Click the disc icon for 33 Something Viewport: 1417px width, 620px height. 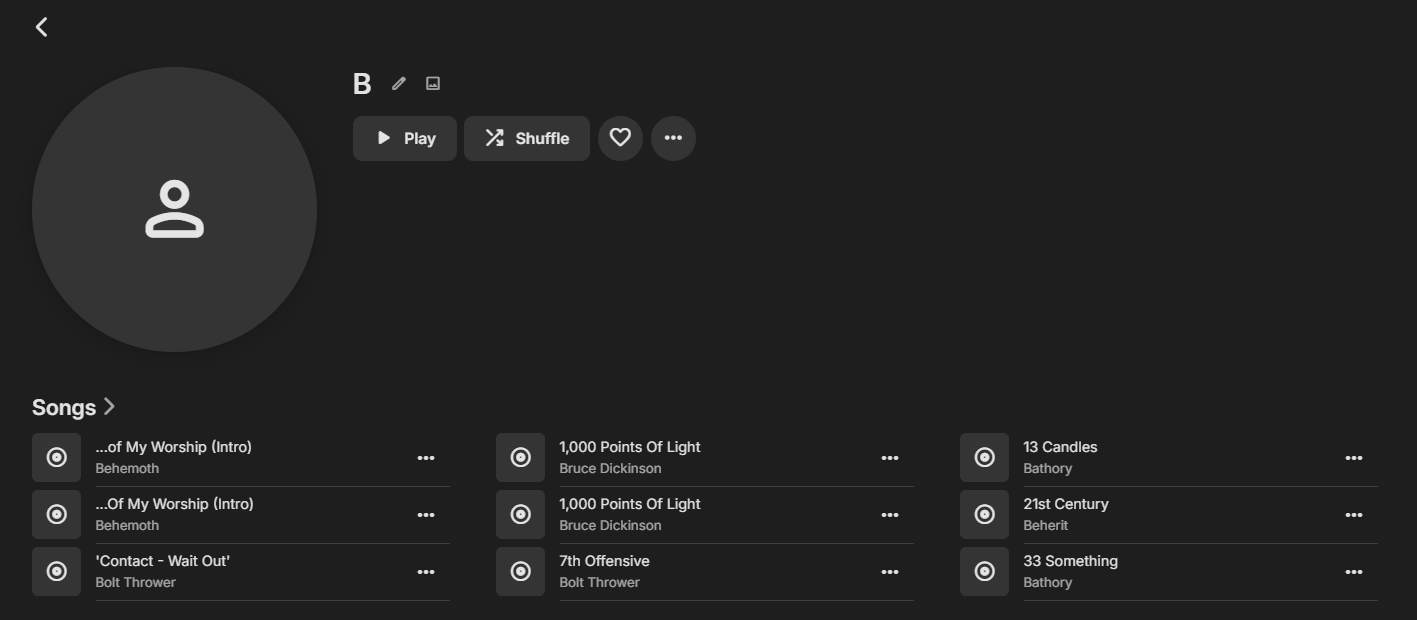[985, 571]
